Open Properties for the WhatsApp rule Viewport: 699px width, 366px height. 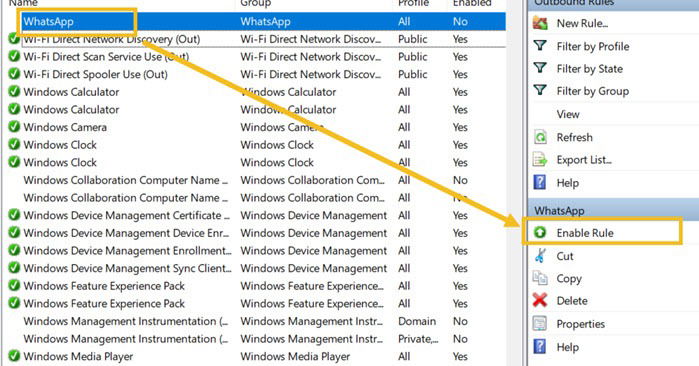[x=580, y=324]
